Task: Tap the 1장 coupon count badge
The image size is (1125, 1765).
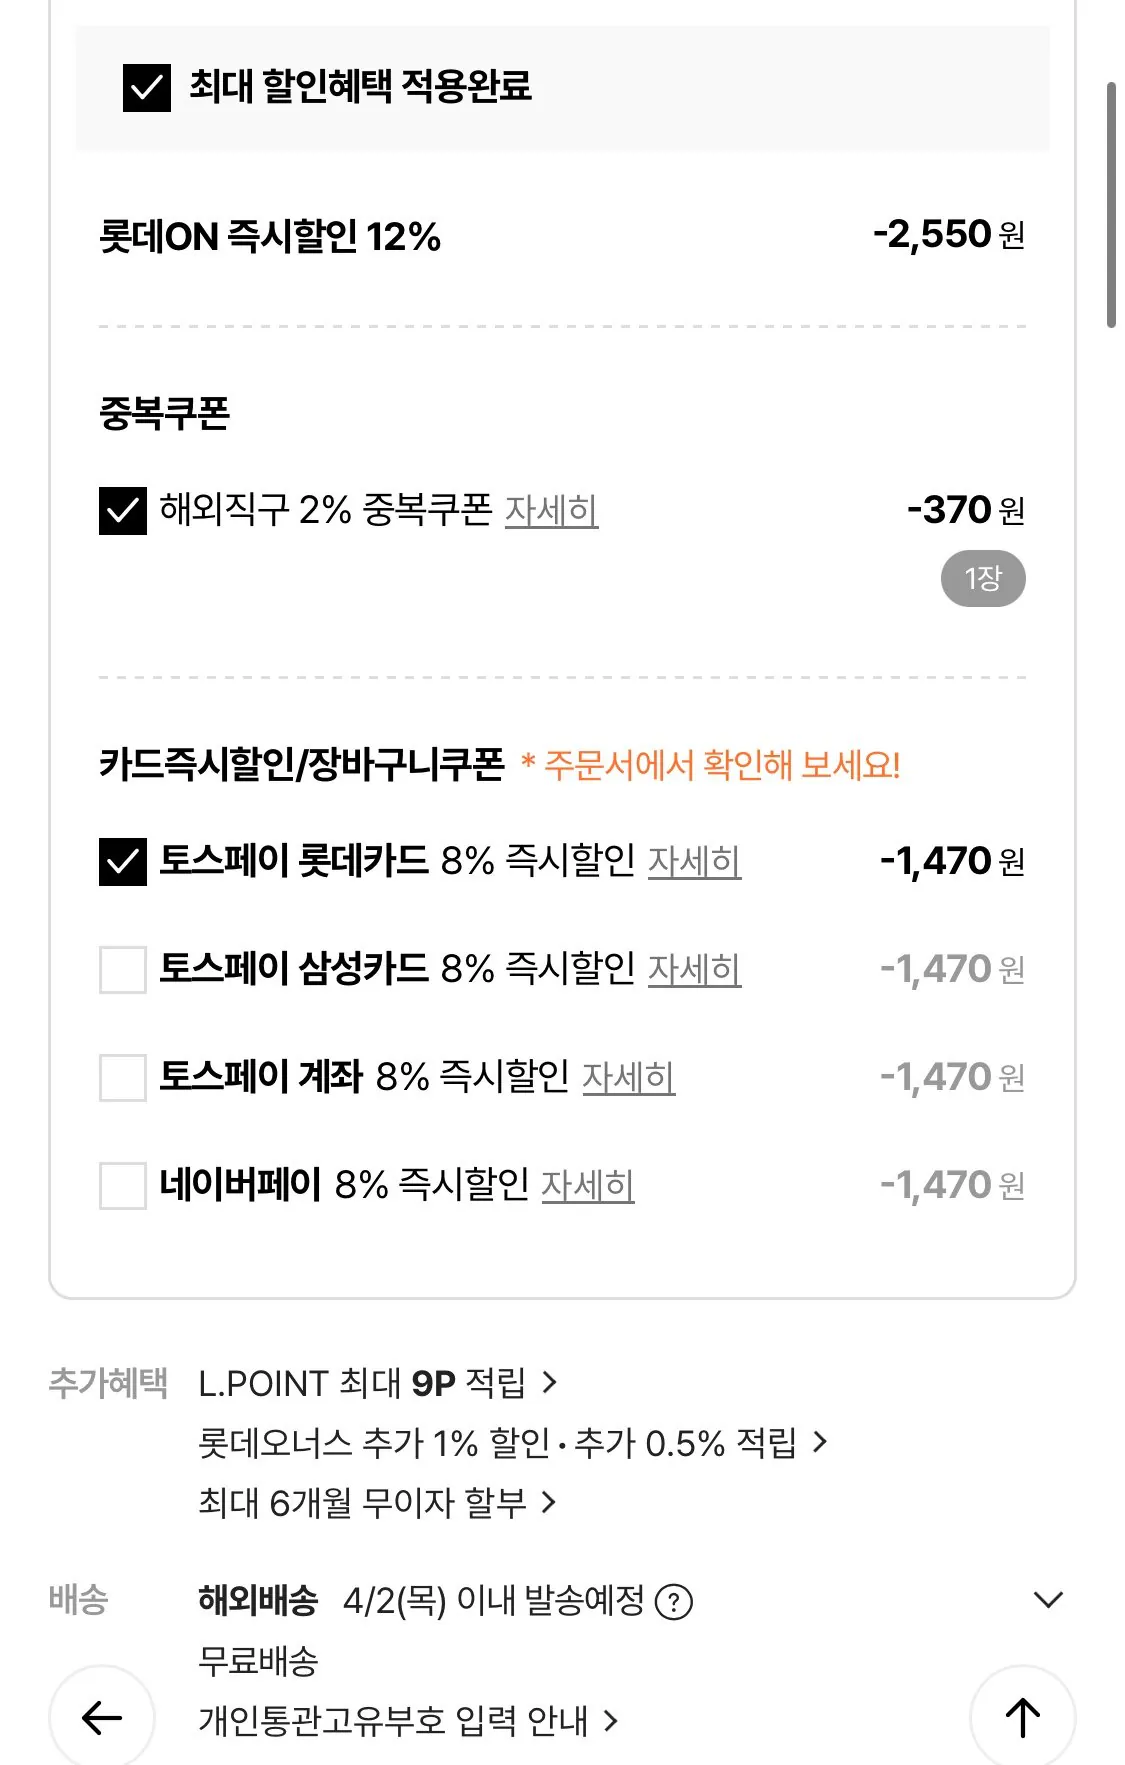Action: point(983,578)
